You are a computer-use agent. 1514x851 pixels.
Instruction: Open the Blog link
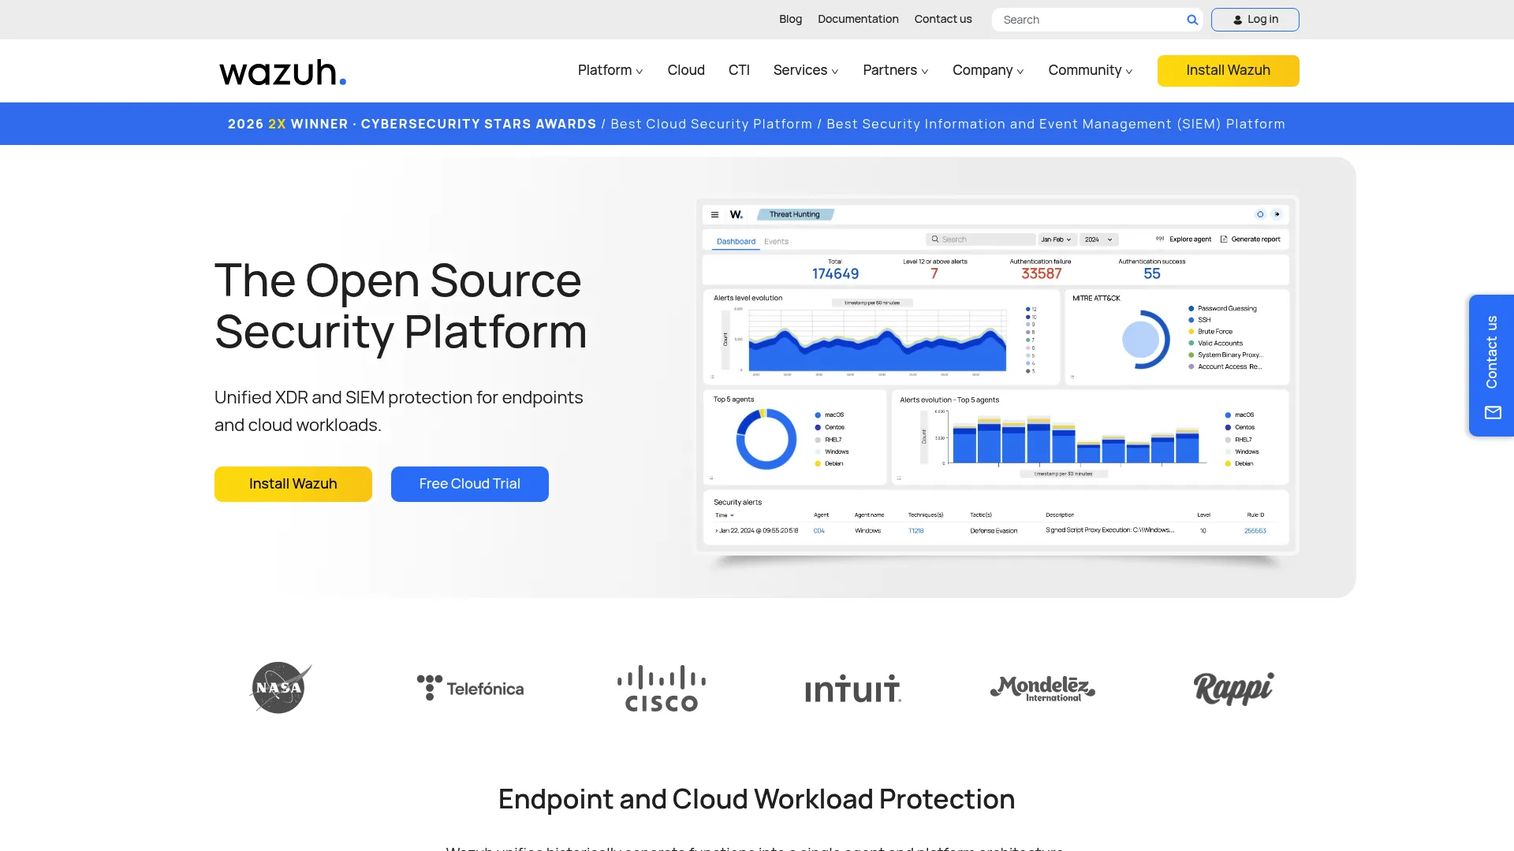(x=790, y=19)
